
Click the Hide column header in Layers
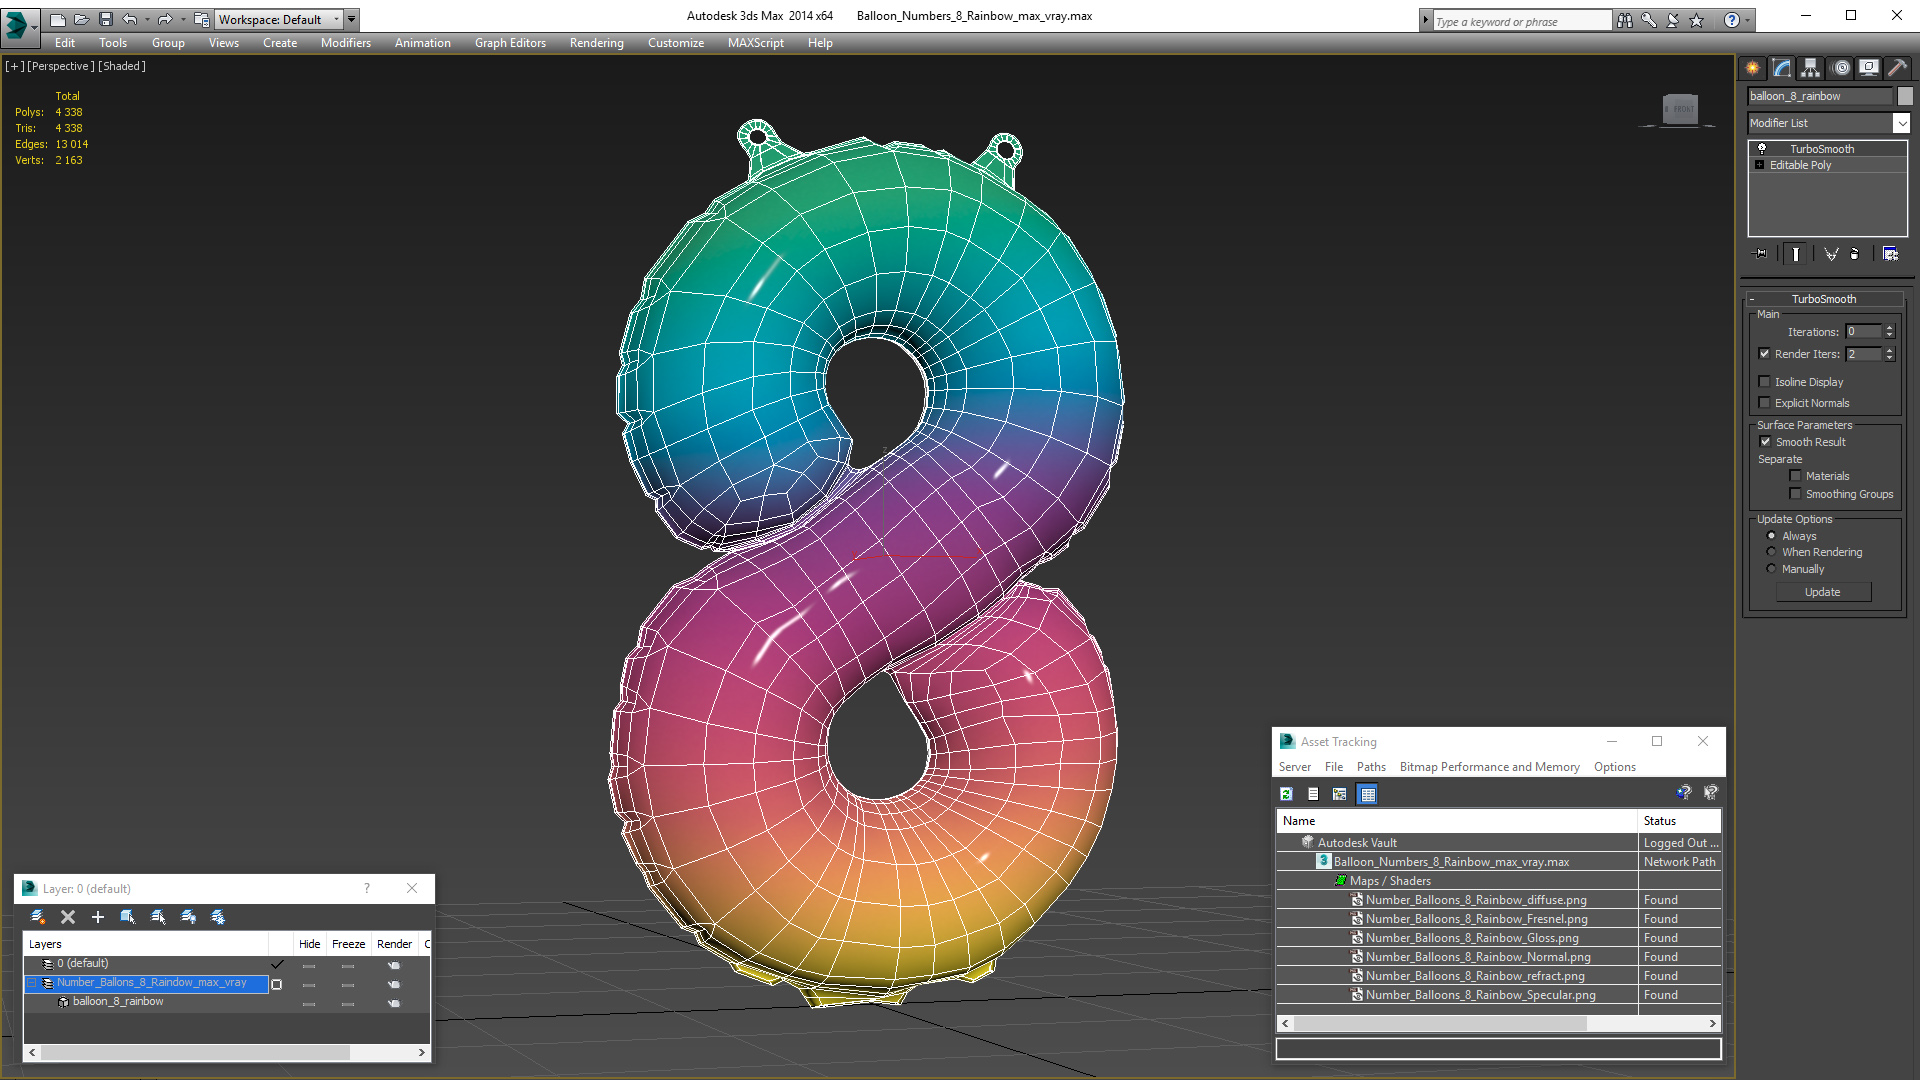click(x=310, y=944)
